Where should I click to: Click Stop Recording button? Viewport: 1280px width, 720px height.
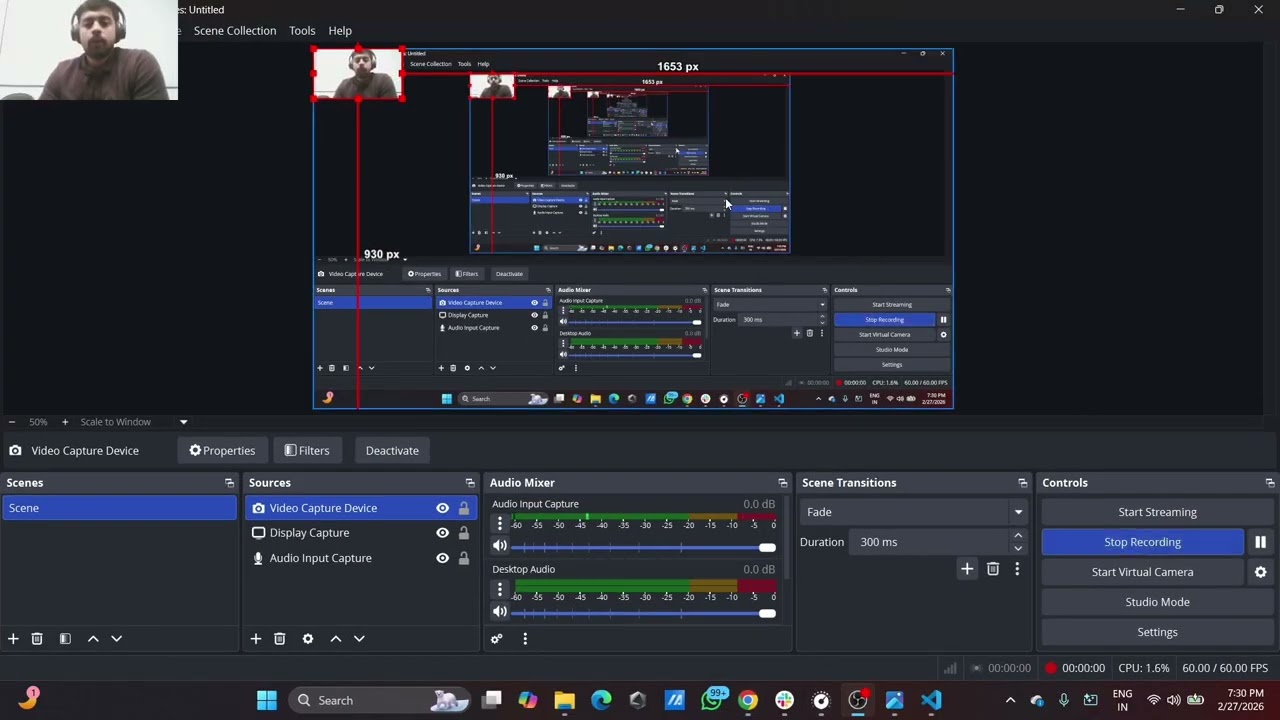1142,542
